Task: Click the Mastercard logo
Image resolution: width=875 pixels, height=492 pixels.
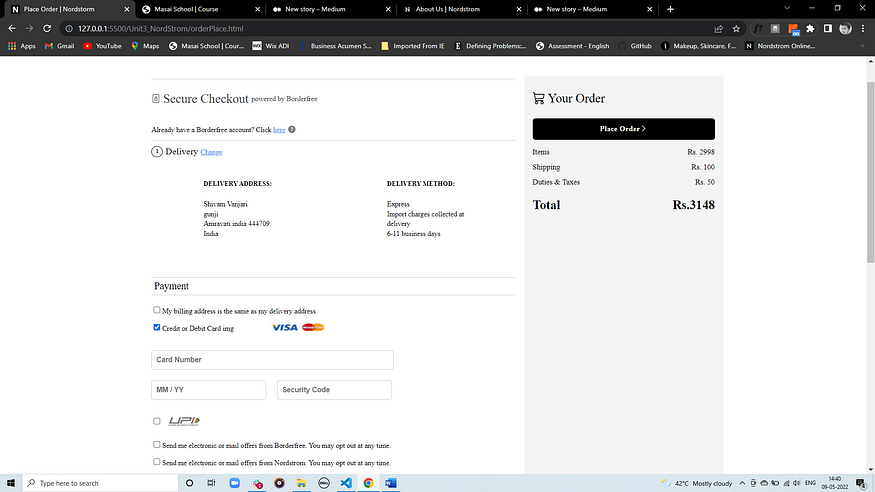Action: tap(313, 327)
